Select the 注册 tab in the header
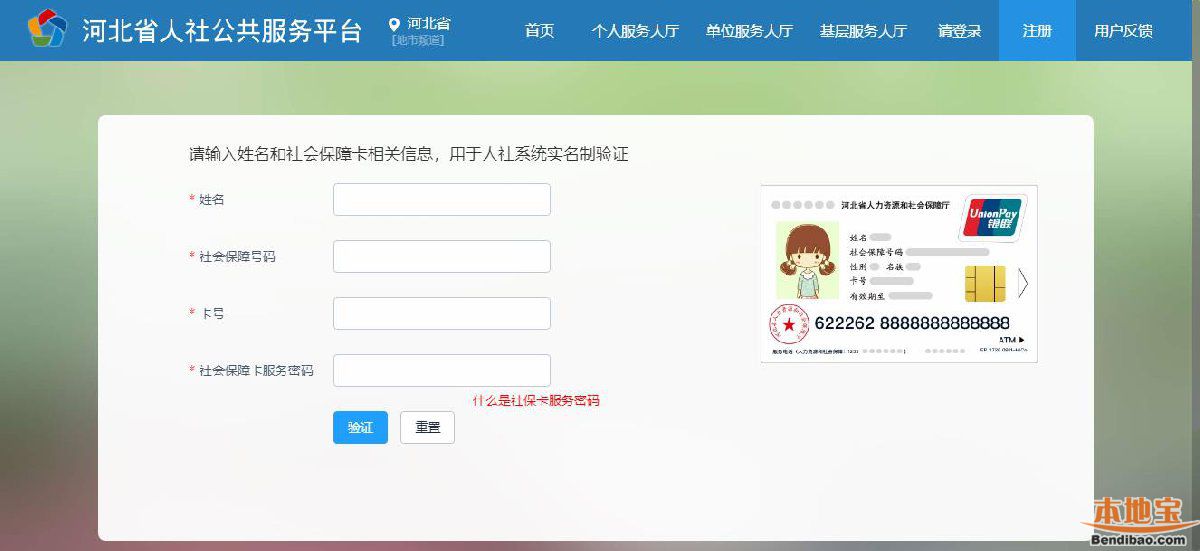Screen dimensions: 1200x551 [x=1037, y=30]
